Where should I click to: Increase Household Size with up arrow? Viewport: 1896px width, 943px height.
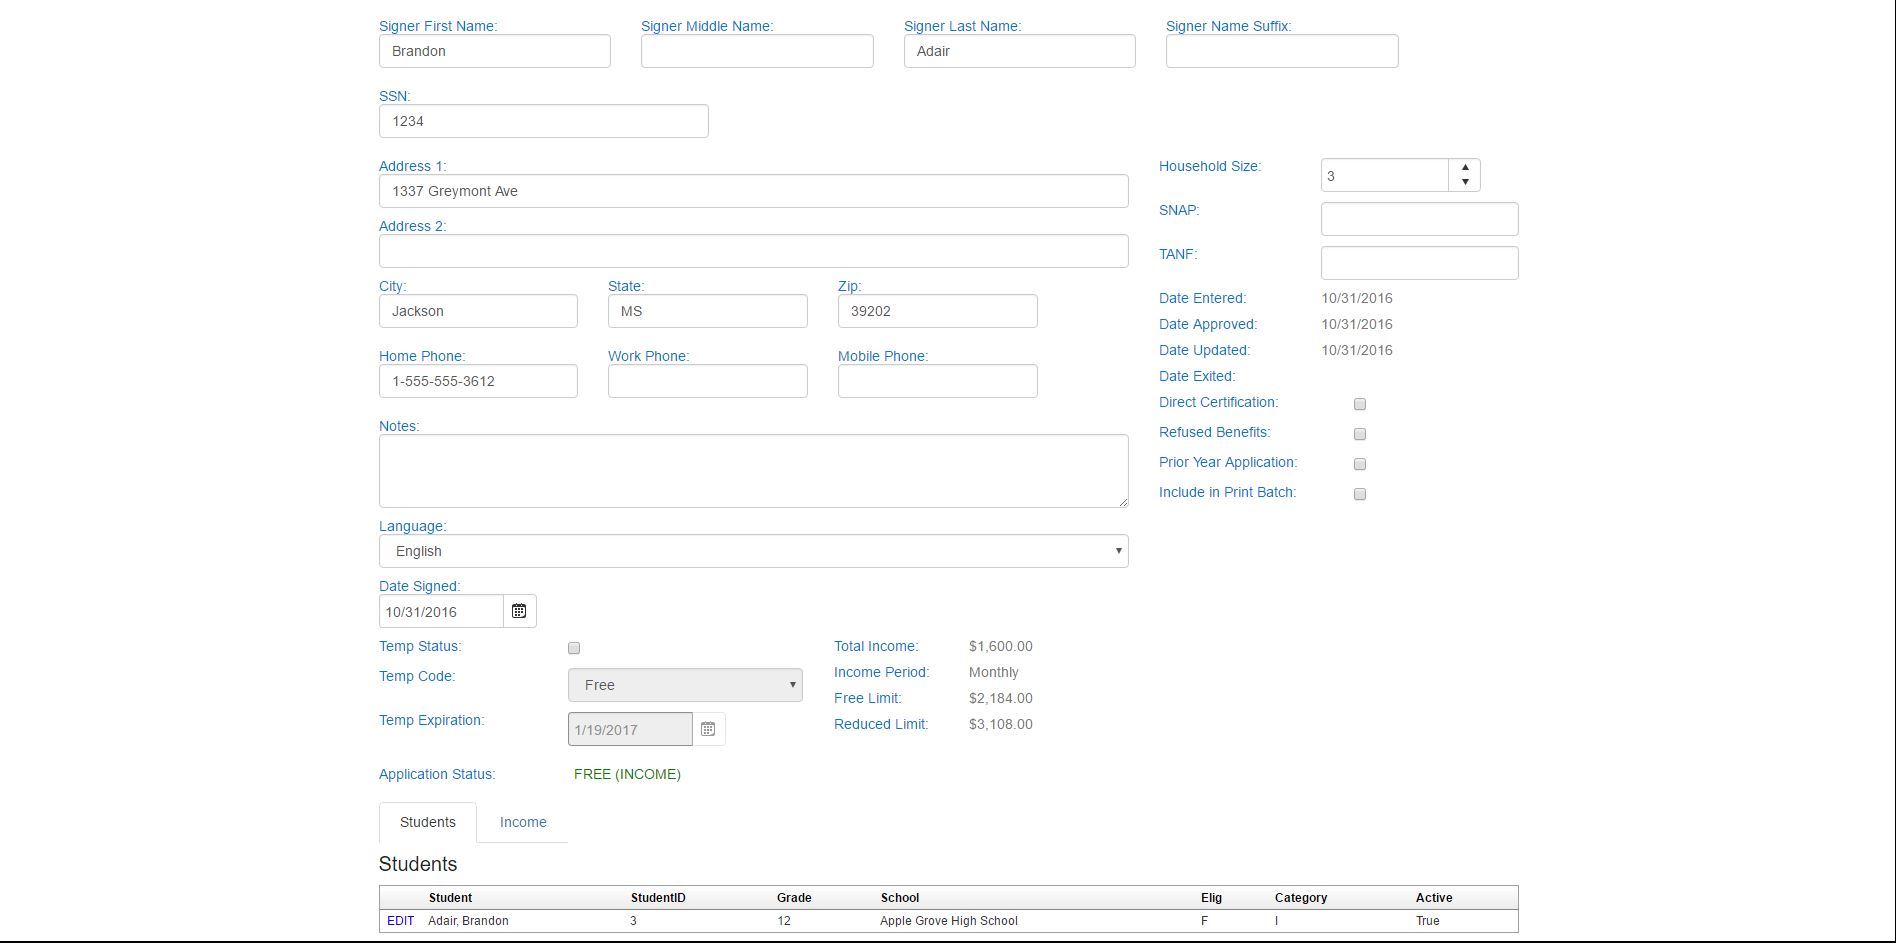coord(1465,167)
